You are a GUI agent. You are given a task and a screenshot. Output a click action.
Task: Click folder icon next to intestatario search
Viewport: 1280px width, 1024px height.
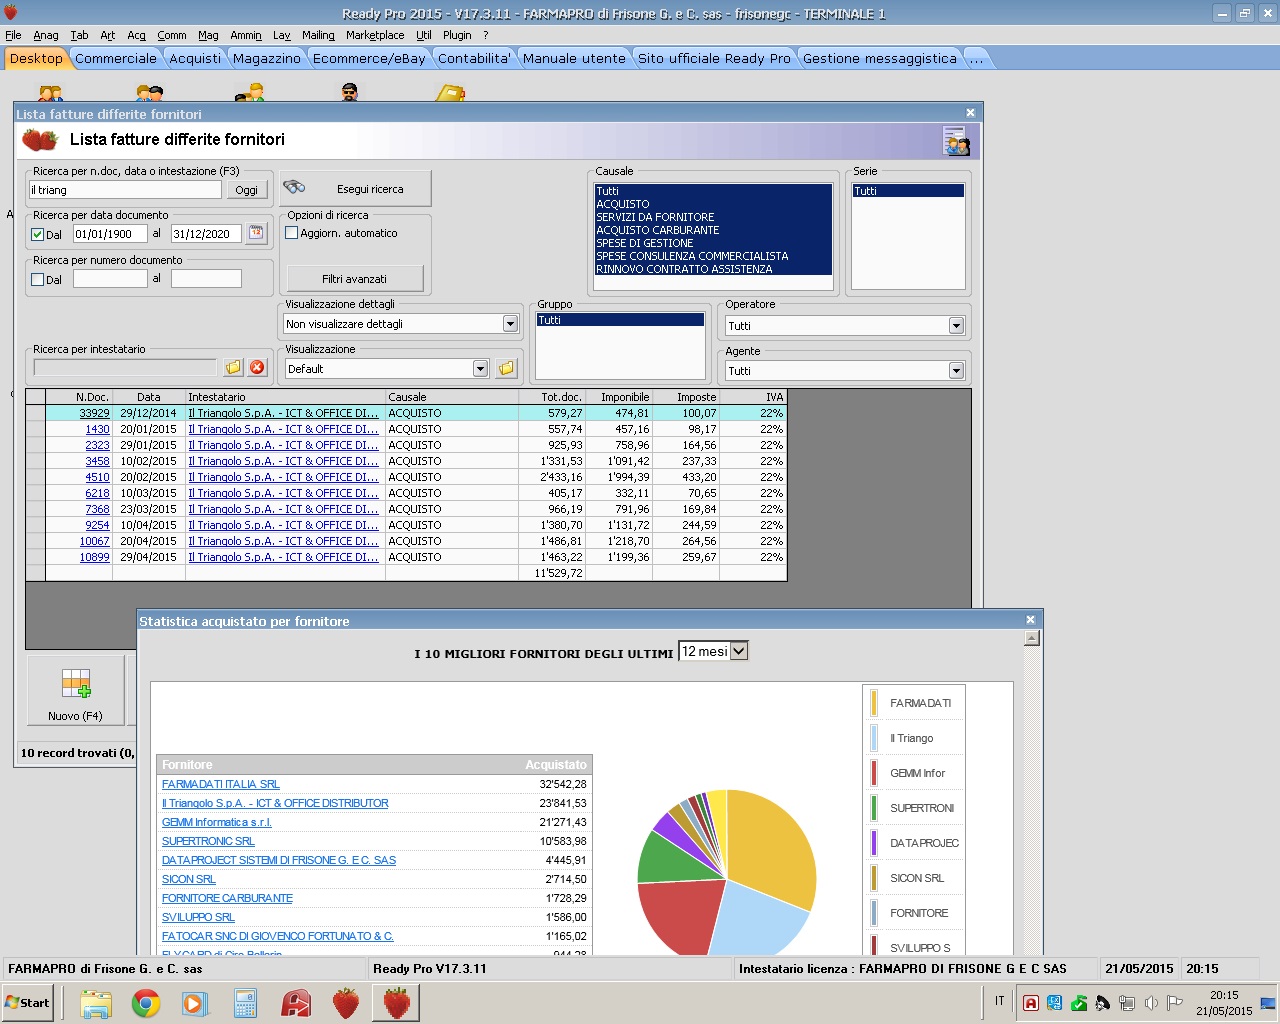click(233, 368)
